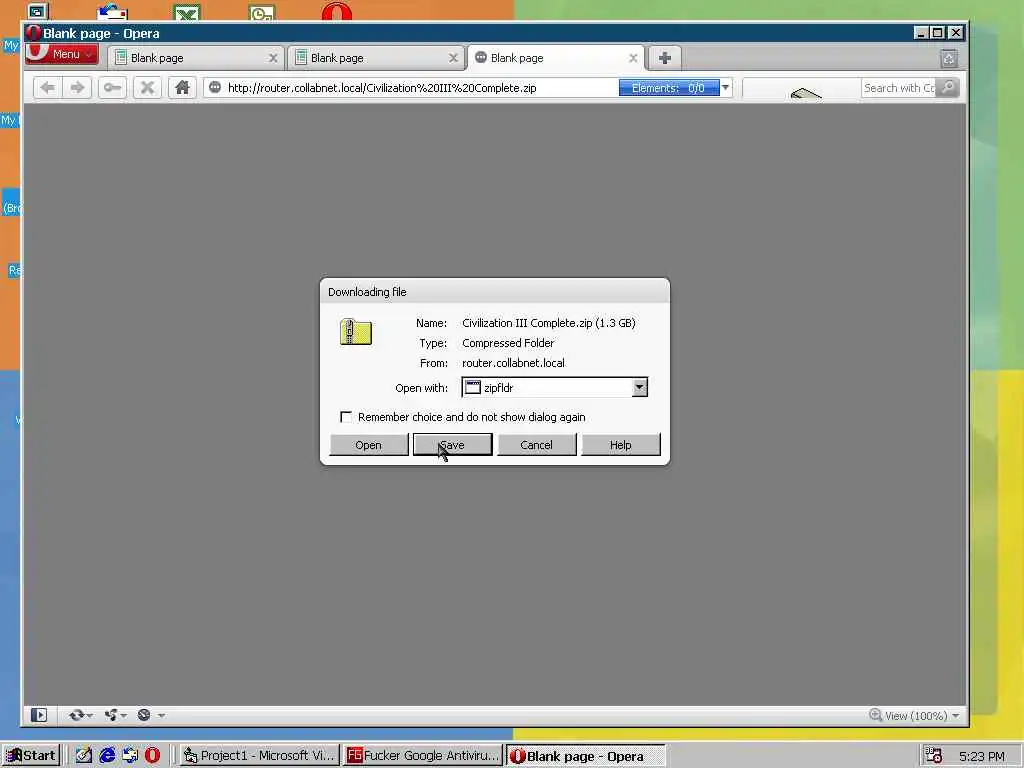
Task: Cancel the file download
Action: point(537,445)
